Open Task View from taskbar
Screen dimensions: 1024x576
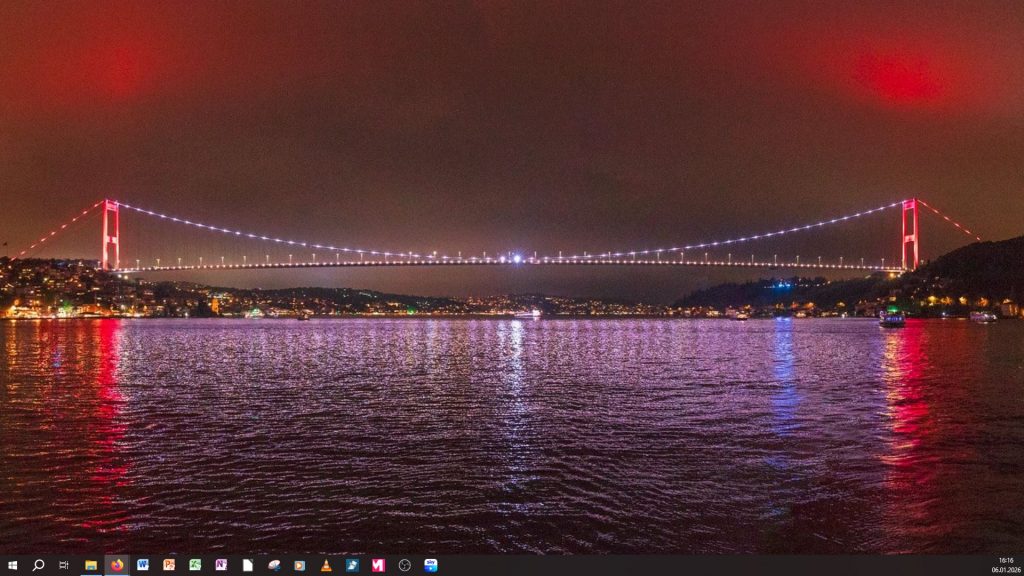[64, 565]
